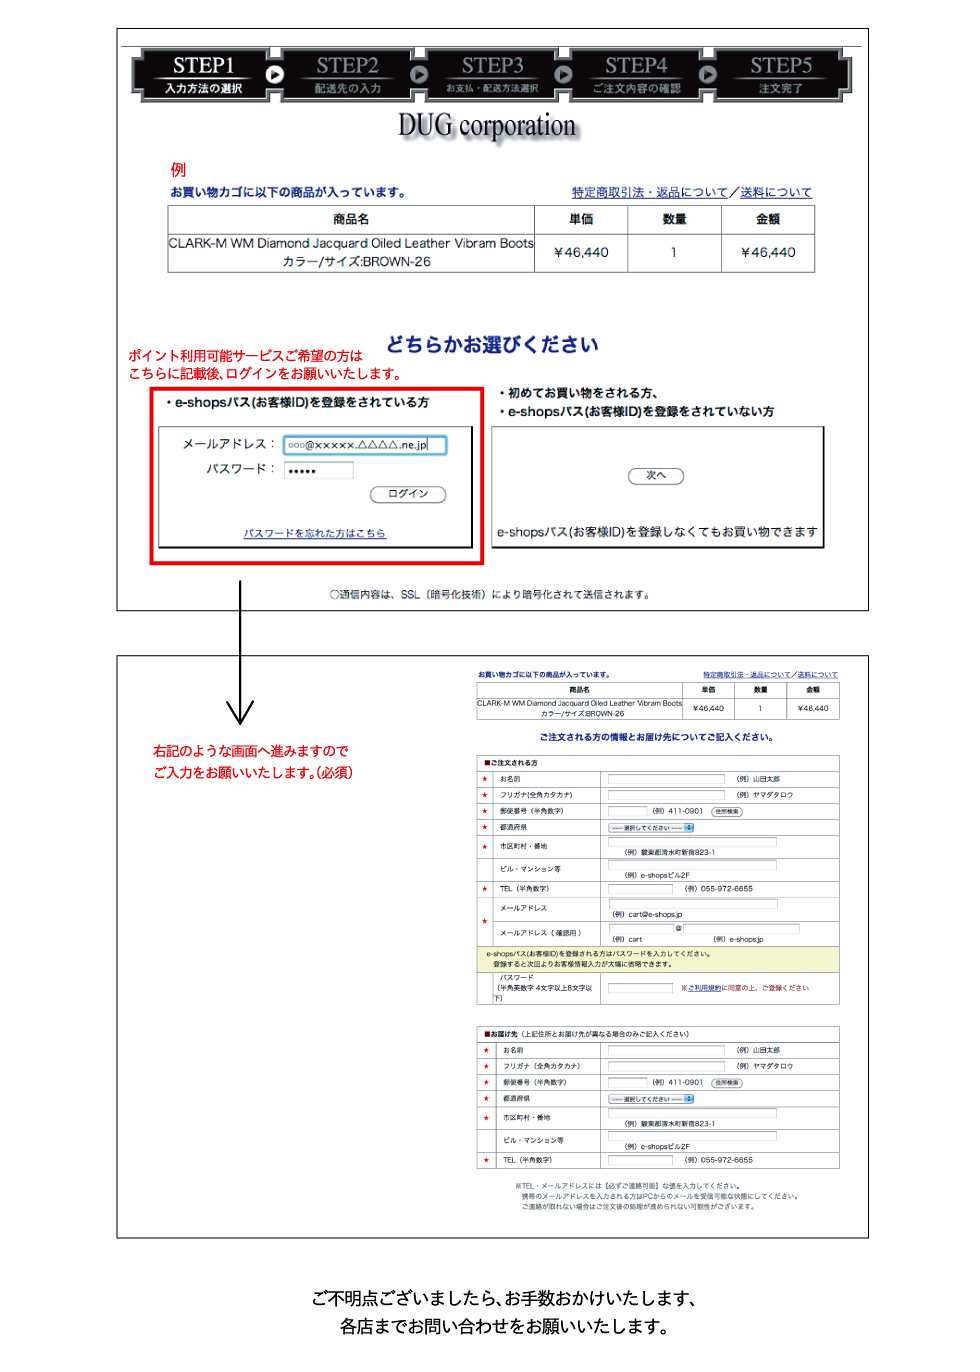The image size is (980, 1372).
Task: Click the ビル・マンション等 field under お届け先
Action: tap(692, 1137)
